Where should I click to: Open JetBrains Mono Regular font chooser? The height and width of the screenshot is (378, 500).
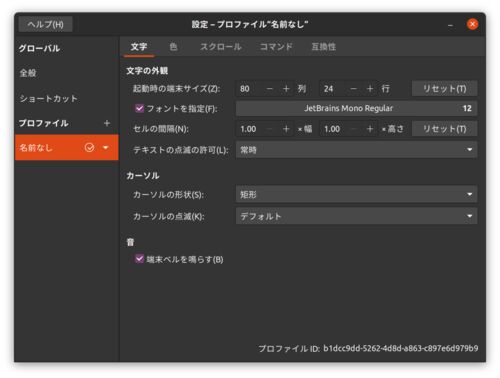point(356,108)
